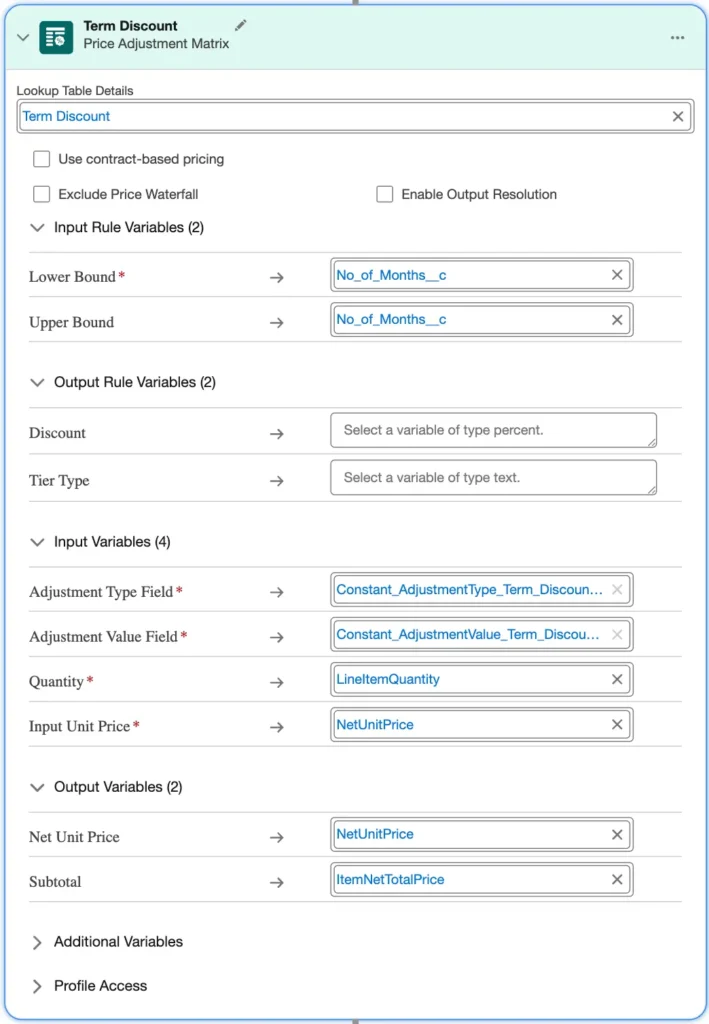Collapse the Term Discount element card
The width and height of the screenshot is (709, 1024).
23,37
